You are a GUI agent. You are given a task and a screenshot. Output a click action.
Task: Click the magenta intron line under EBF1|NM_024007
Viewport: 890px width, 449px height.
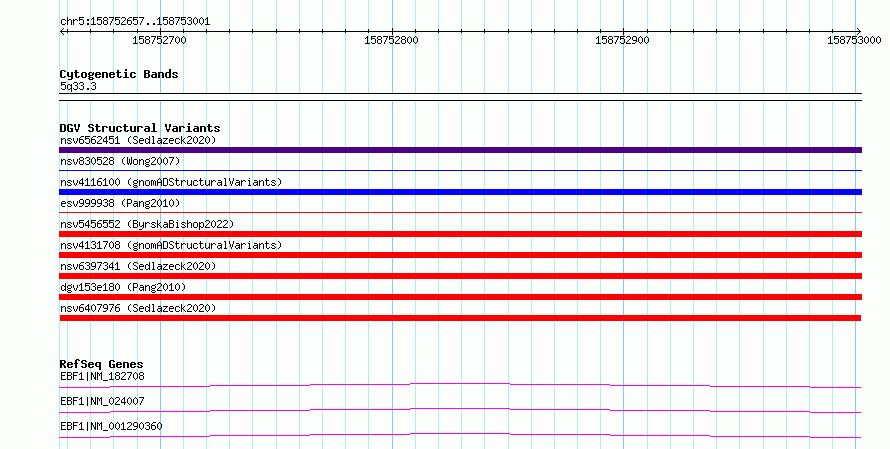460,410
